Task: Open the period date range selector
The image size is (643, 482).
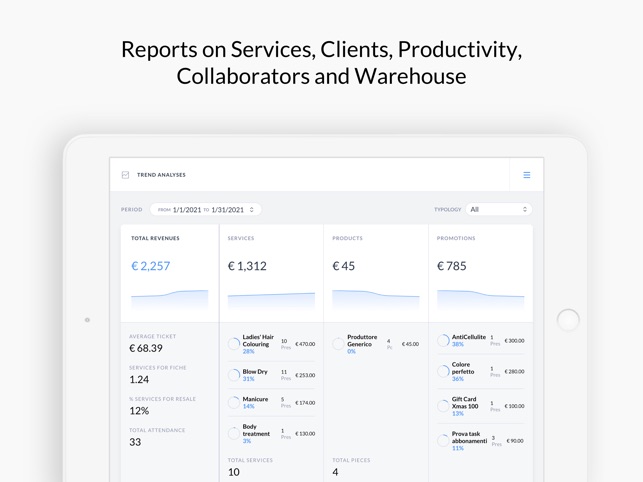Action: pyautogui.click(x=205, y=210)
